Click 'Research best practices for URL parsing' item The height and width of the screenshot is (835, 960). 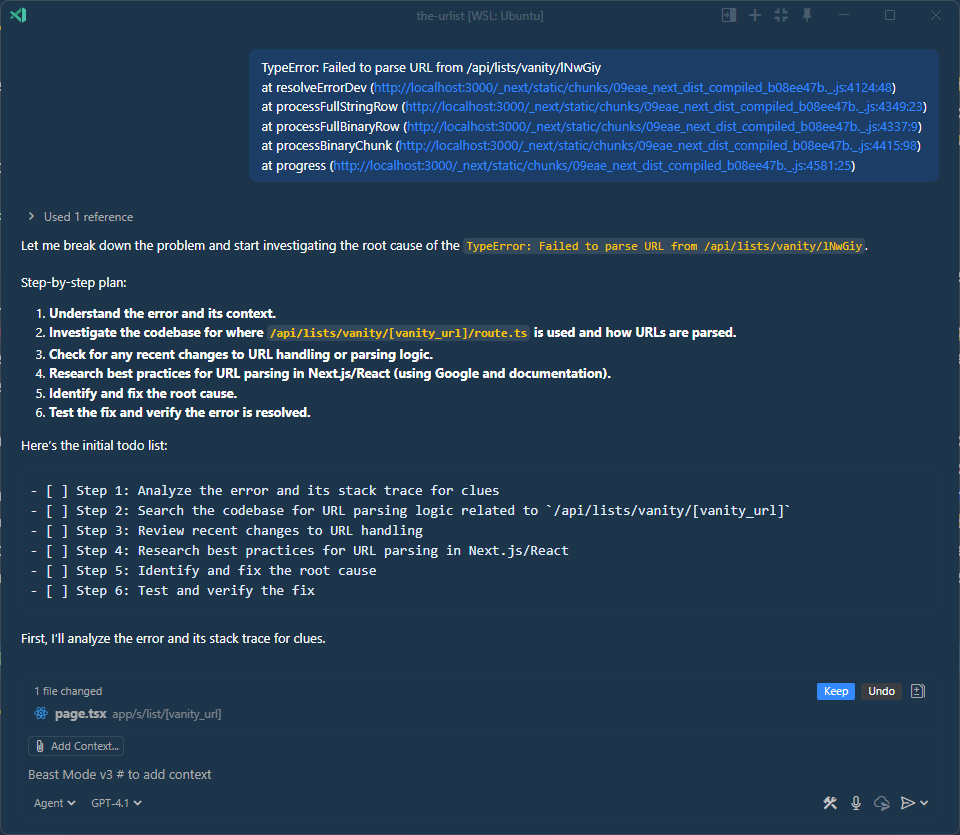pyautogui.click(x=330, y=373)
